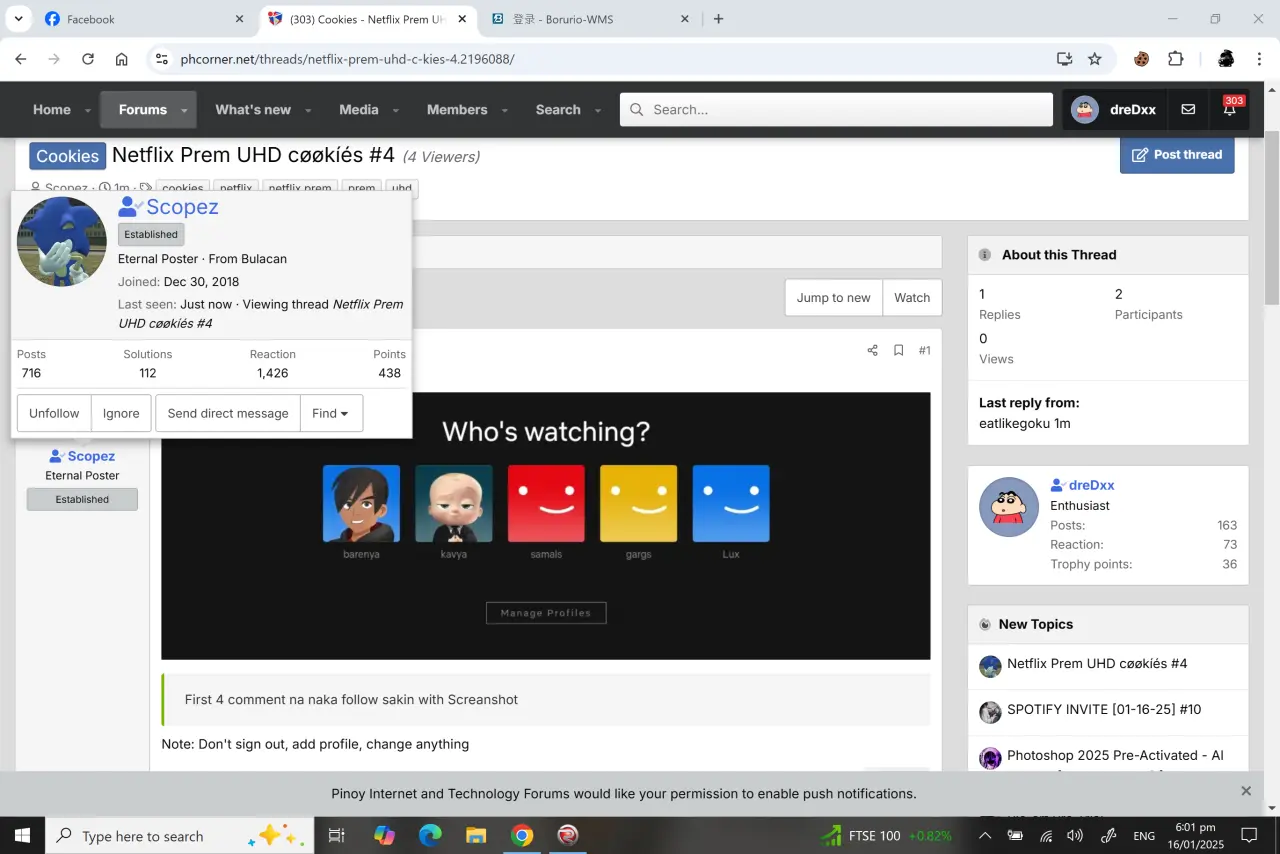Expand the What's new dropdown arrow

[x=308, y=110]
